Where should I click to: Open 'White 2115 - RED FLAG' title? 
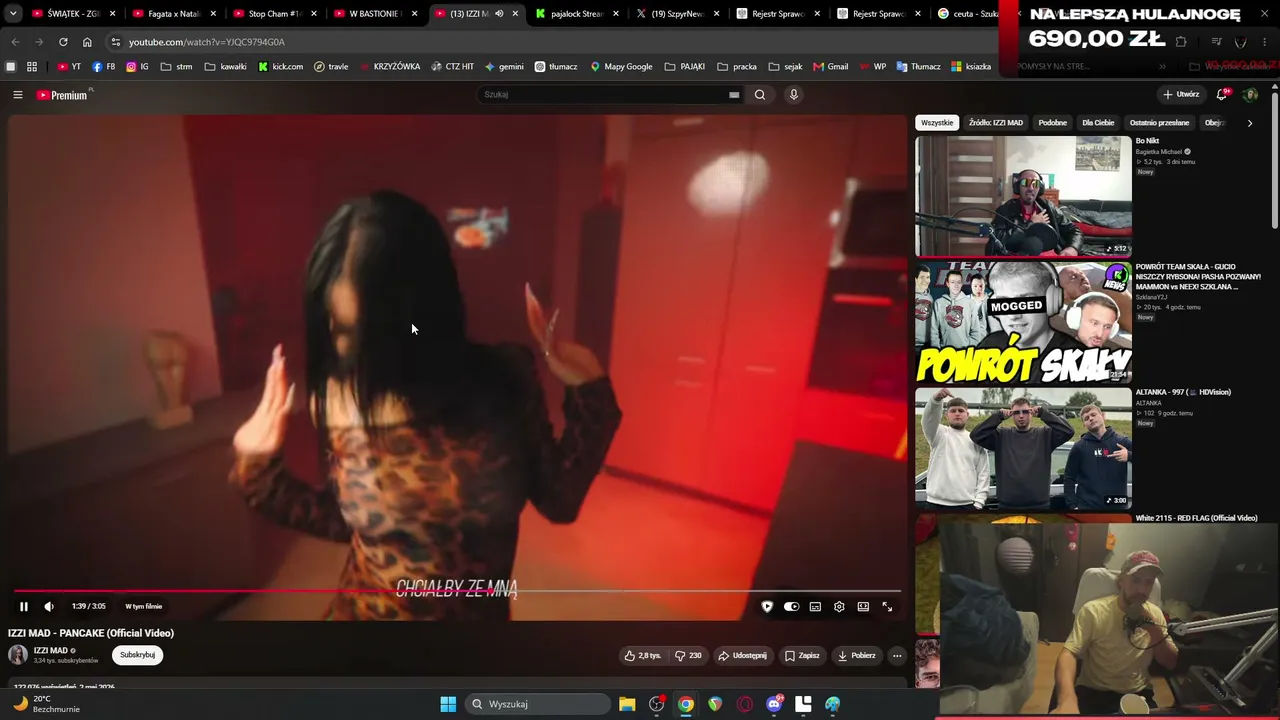tap(1196, 518)
